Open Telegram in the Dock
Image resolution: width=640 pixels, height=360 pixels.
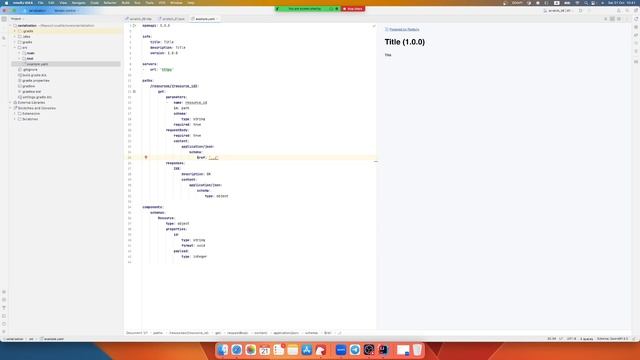[355, 350]
